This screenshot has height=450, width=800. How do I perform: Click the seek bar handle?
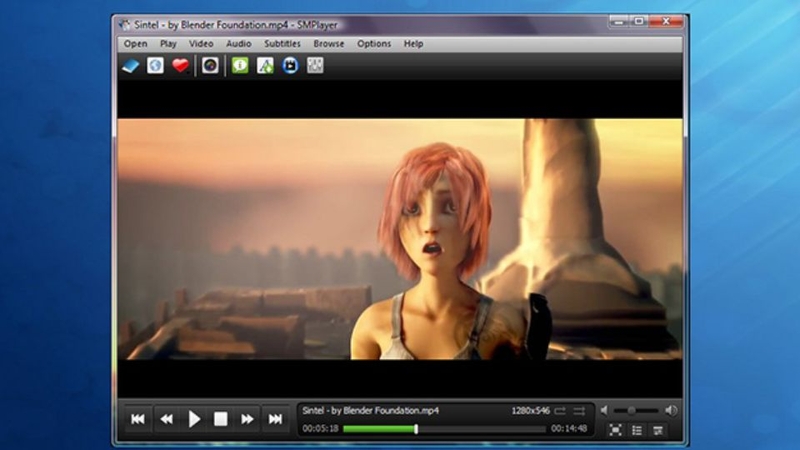pos(416,429)
